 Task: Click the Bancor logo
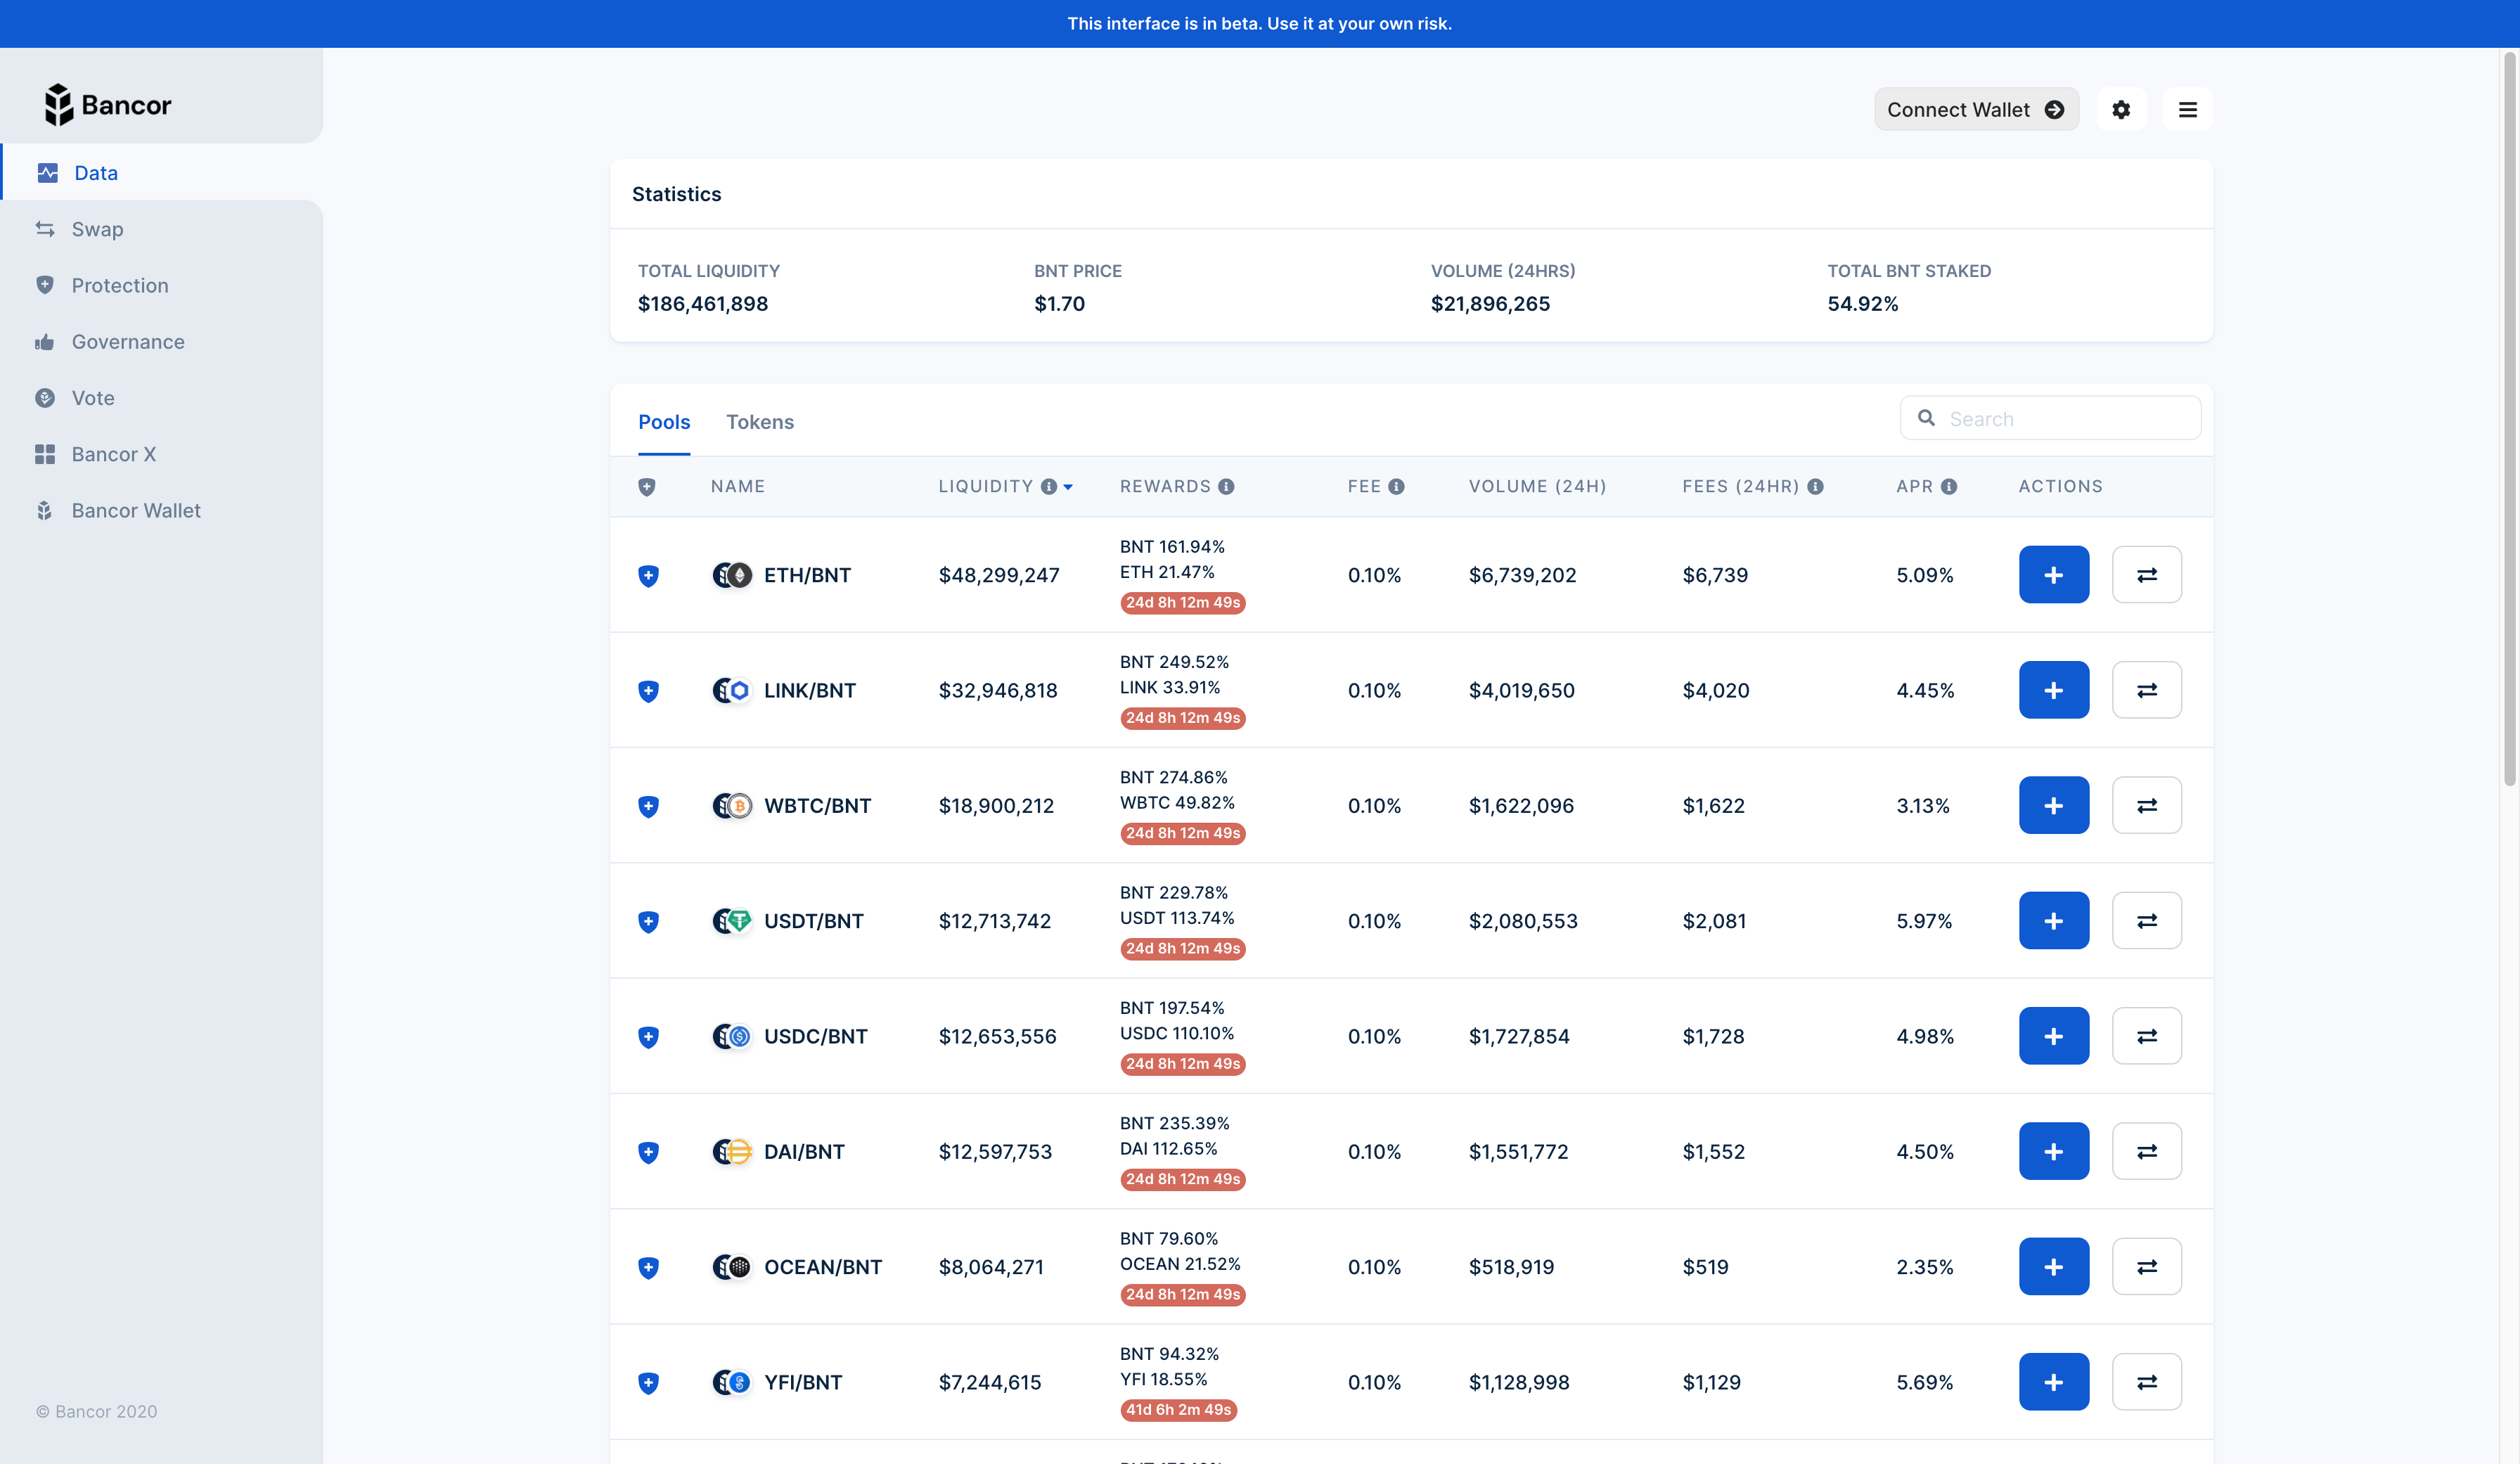[108, 105]
